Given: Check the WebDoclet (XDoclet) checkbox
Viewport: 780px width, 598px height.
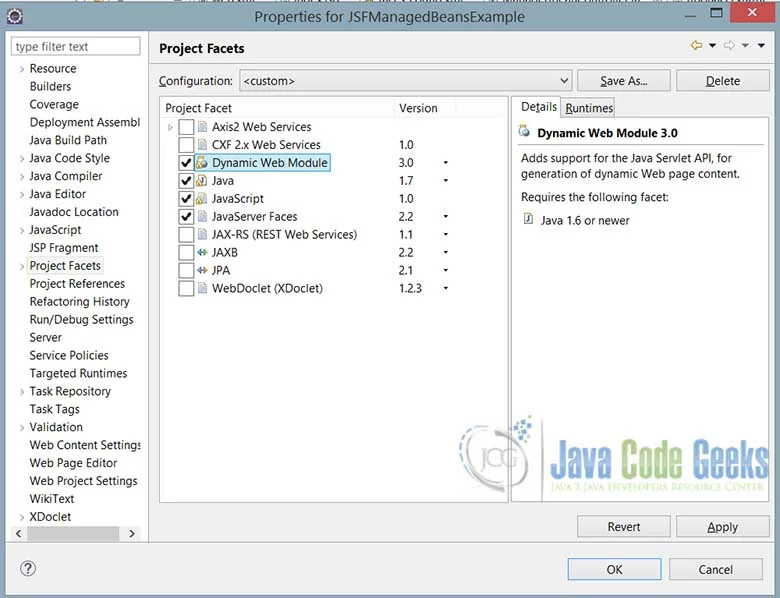Looking at the screenshot, I should pos(186,288).
